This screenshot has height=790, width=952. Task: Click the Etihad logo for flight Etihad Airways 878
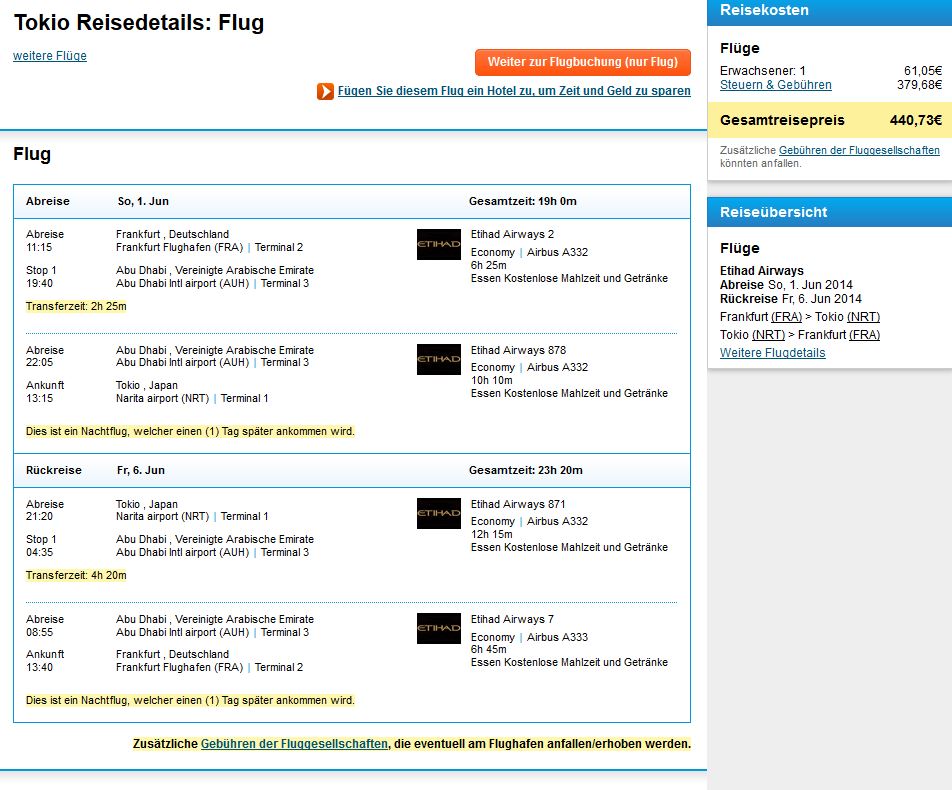point(438,360)
